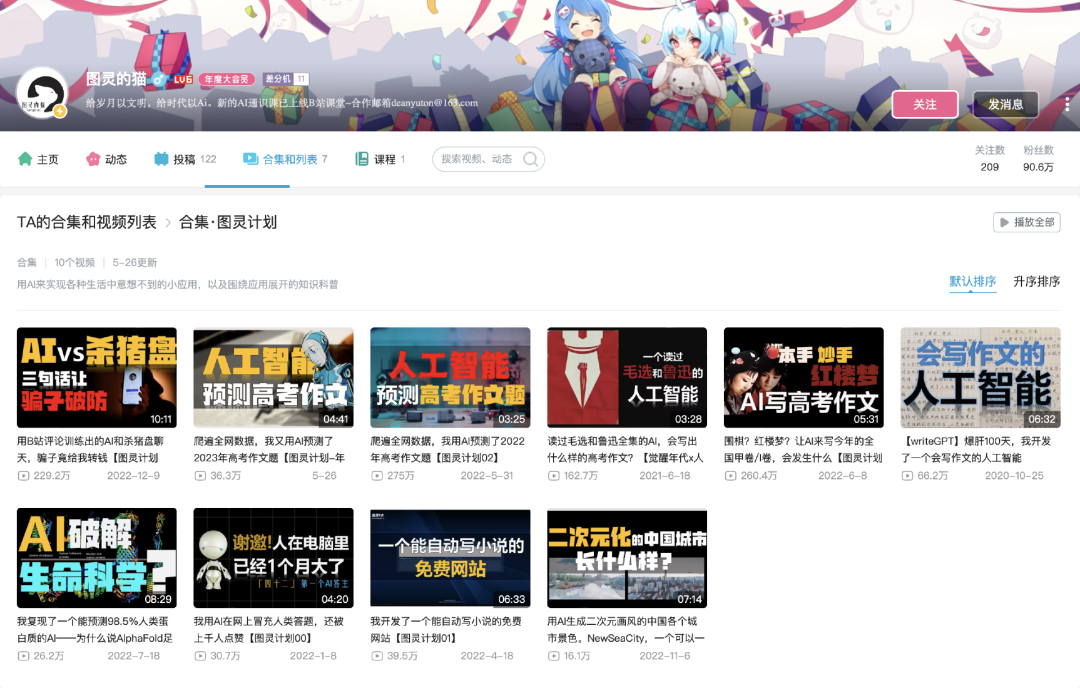Click play count icon beside 39.5万
1080x688 pixels.
tap(377, 656)
